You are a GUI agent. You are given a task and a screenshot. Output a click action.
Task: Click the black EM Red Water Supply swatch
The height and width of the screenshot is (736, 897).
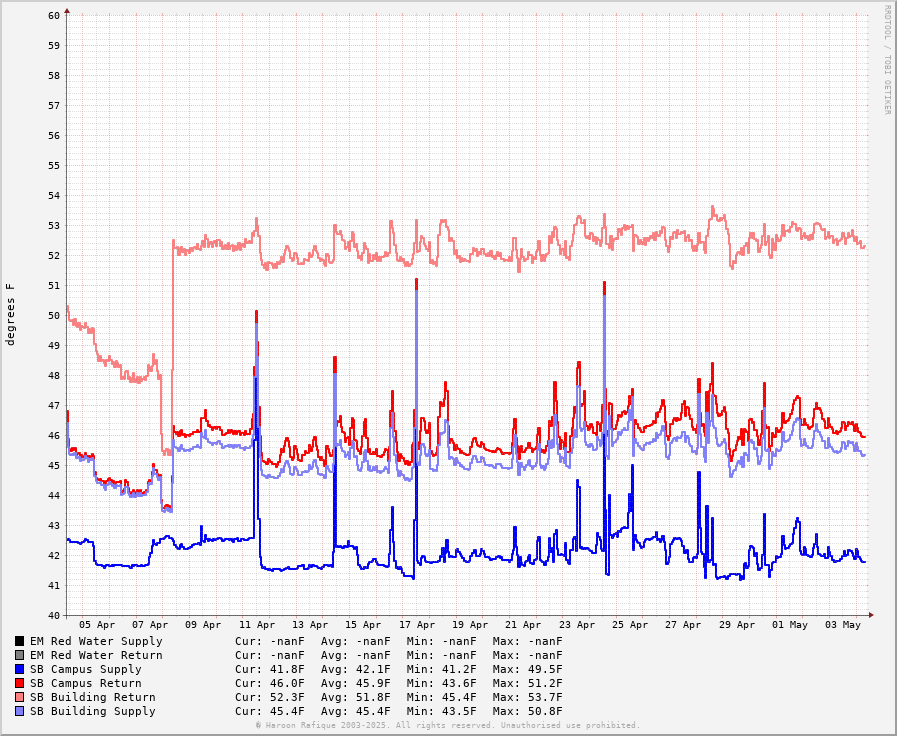click(19, 641)
